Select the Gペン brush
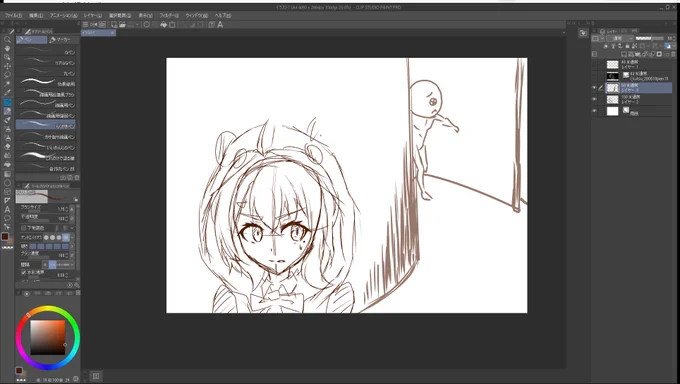The width and height of the screenshot is (680, 384). click(46, 52)
